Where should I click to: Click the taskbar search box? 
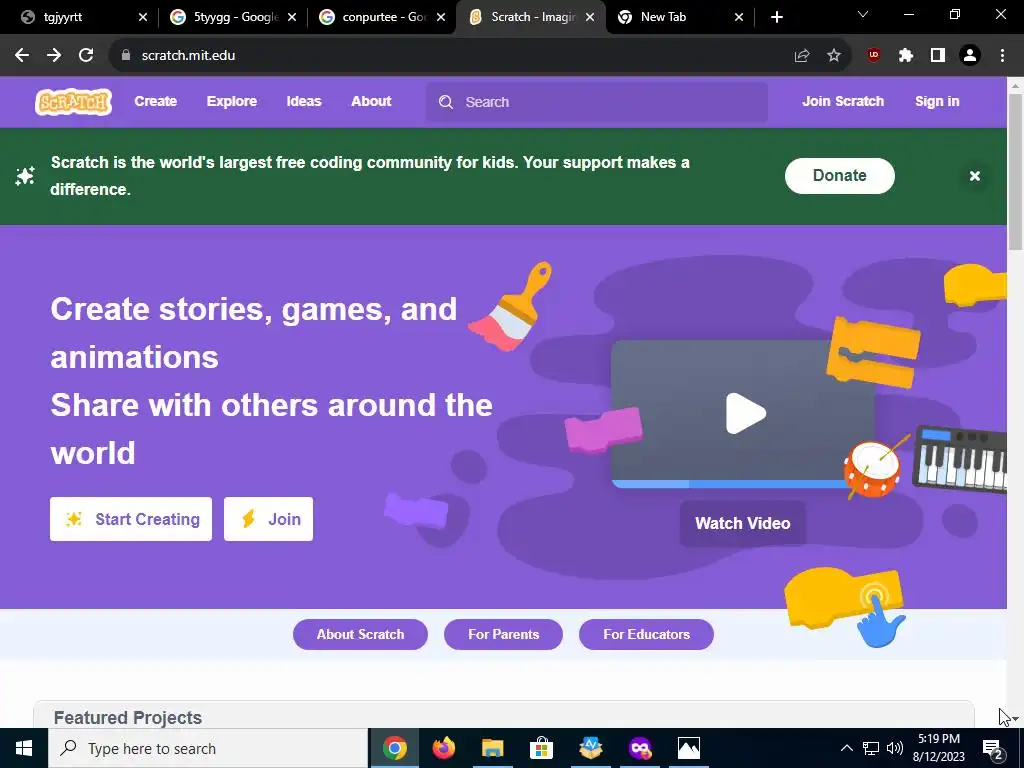(208, 748)
